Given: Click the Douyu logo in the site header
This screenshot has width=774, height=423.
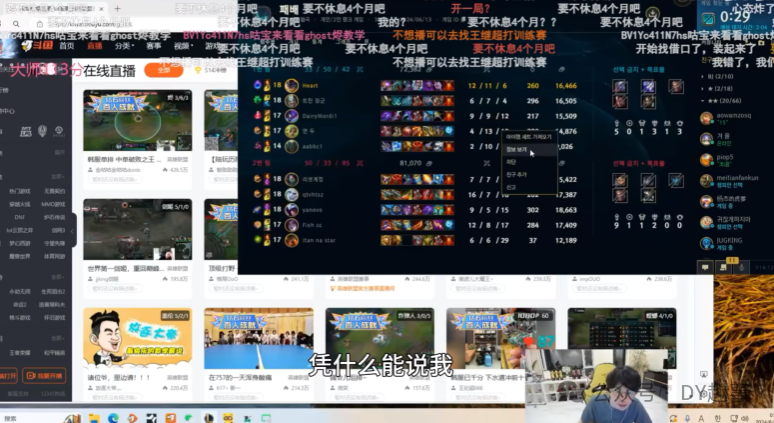Looking at the screenshot, I should pos(37,45).
